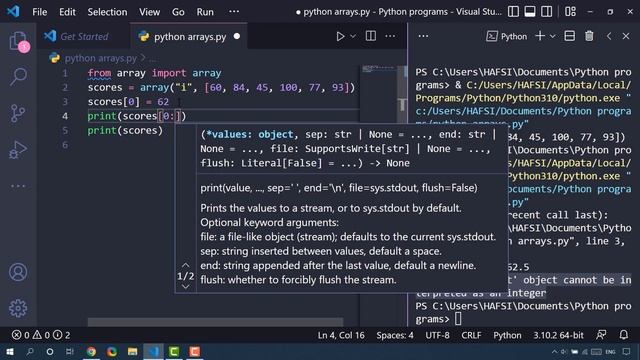Launch Google Chrome from taskbar

click(x=91, y=351)
